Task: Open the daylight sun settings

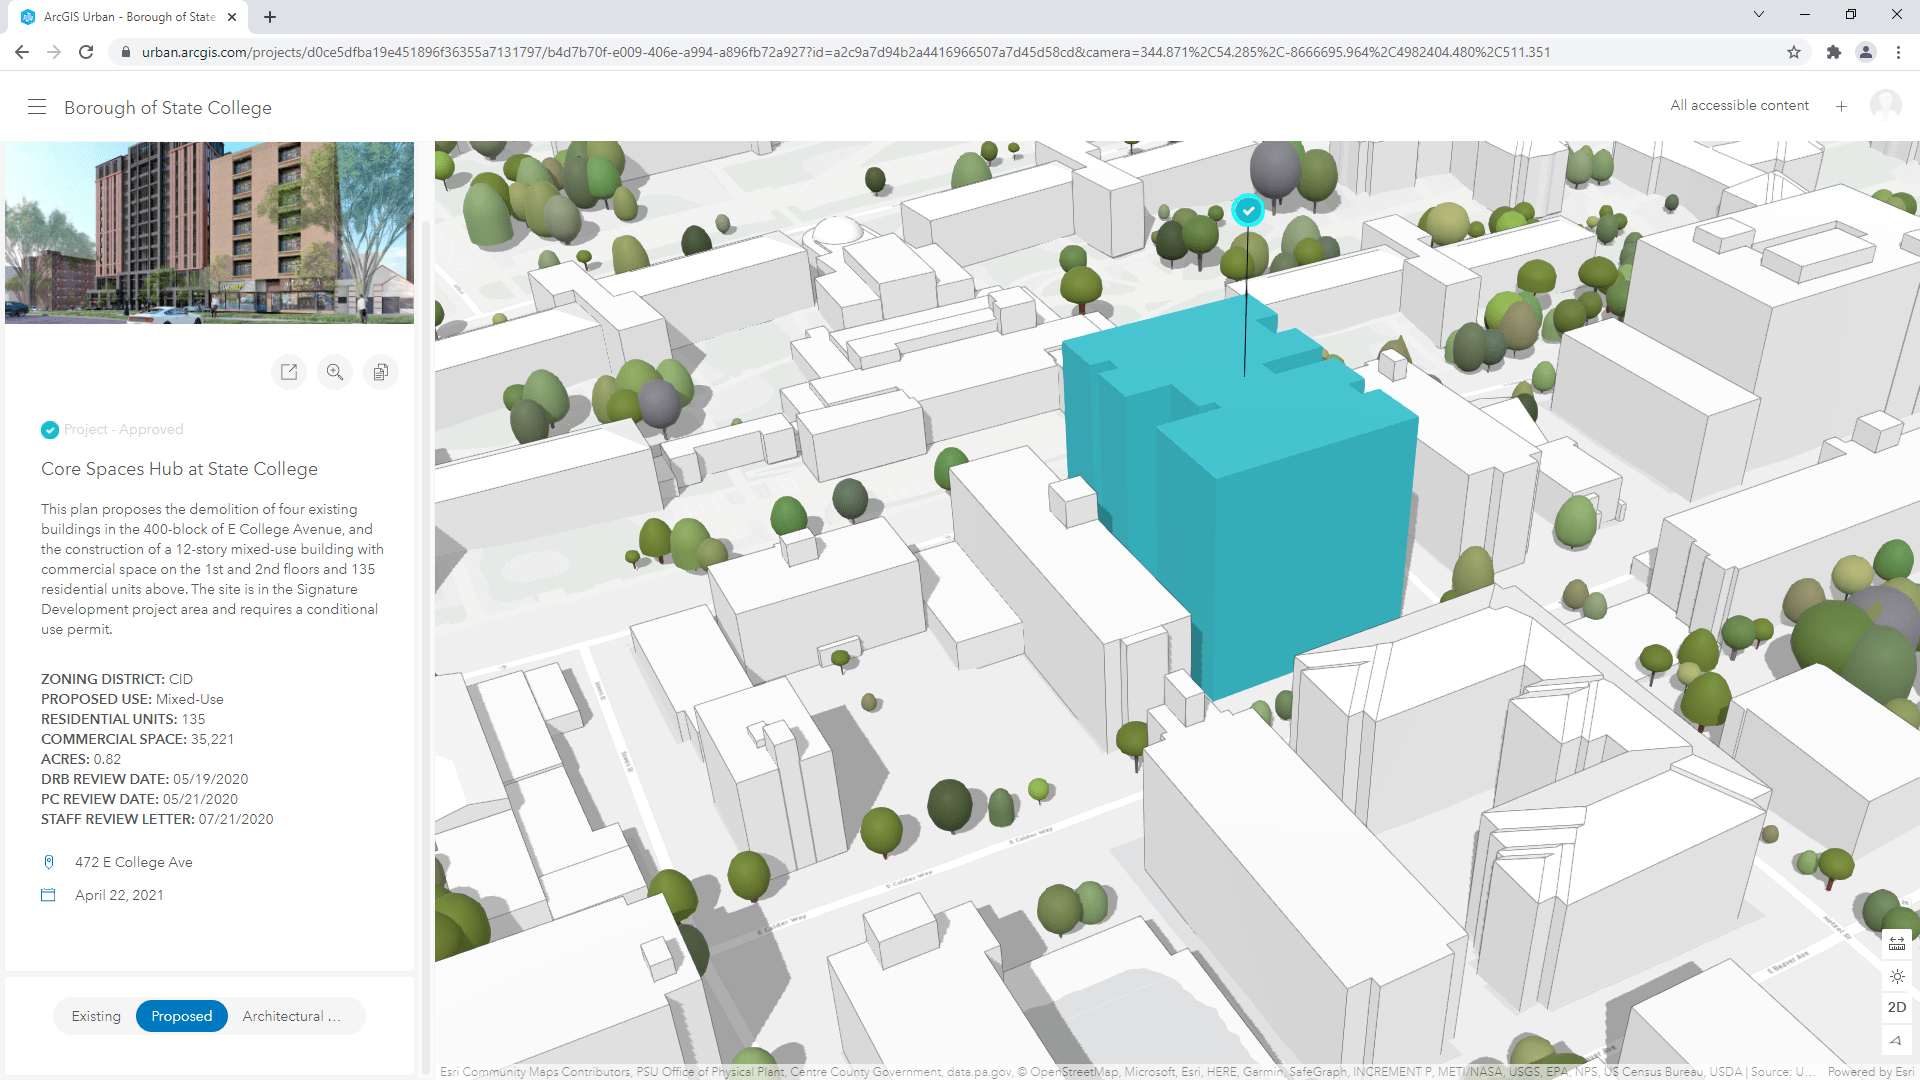Action: coord(1897,976)
